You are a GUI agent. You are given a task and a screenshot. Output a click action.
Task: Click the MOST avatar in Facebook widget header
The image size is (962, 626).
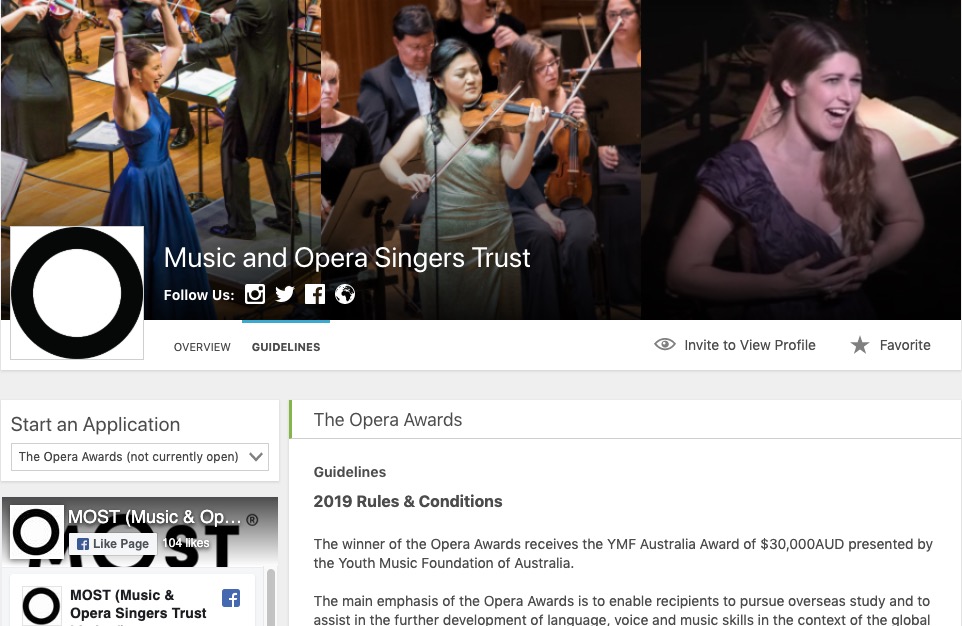coord(37,531)
